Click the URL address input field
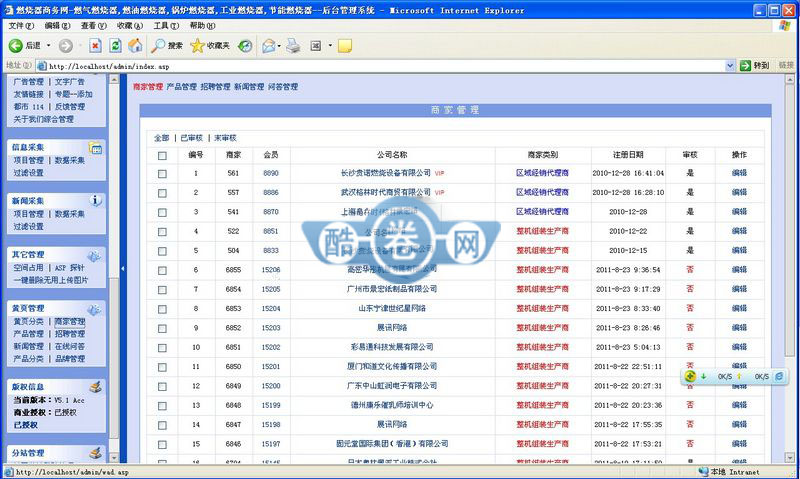800x479 pixels. [386, 66]
